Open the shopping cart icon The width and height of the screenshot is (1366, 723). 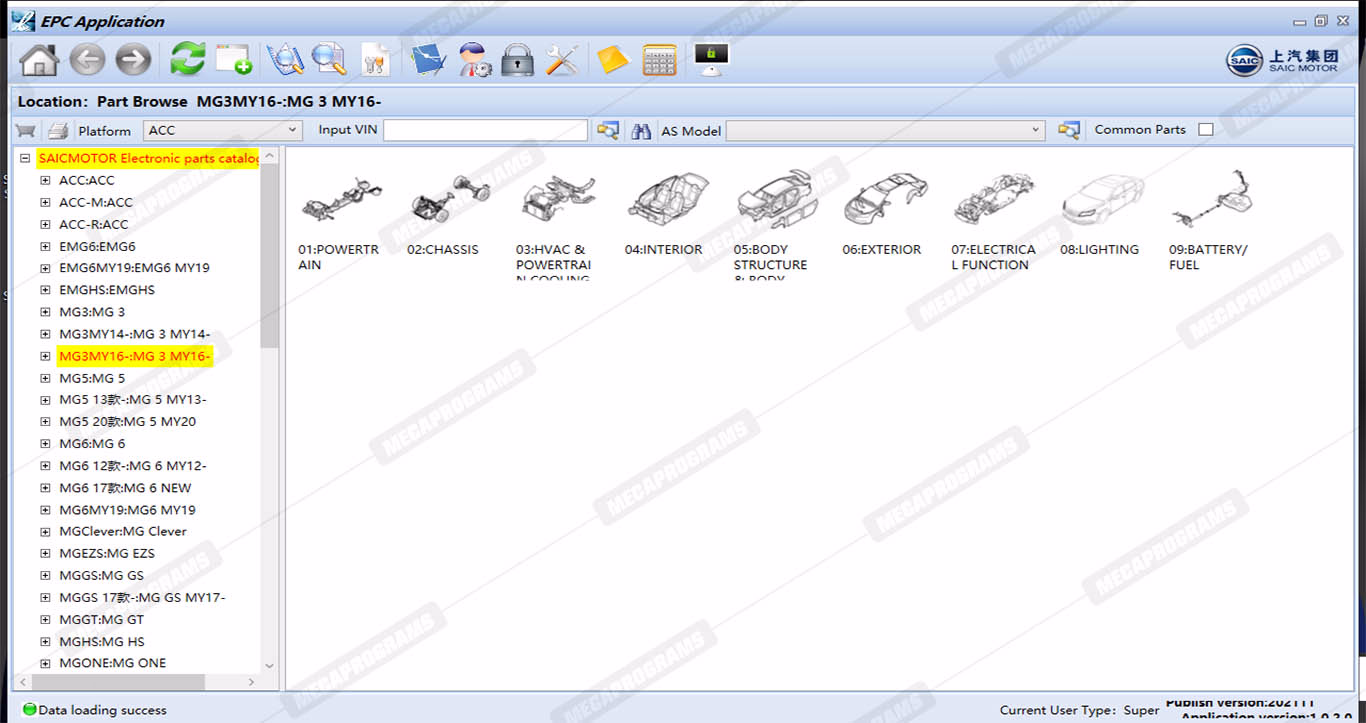coord(26,130)
